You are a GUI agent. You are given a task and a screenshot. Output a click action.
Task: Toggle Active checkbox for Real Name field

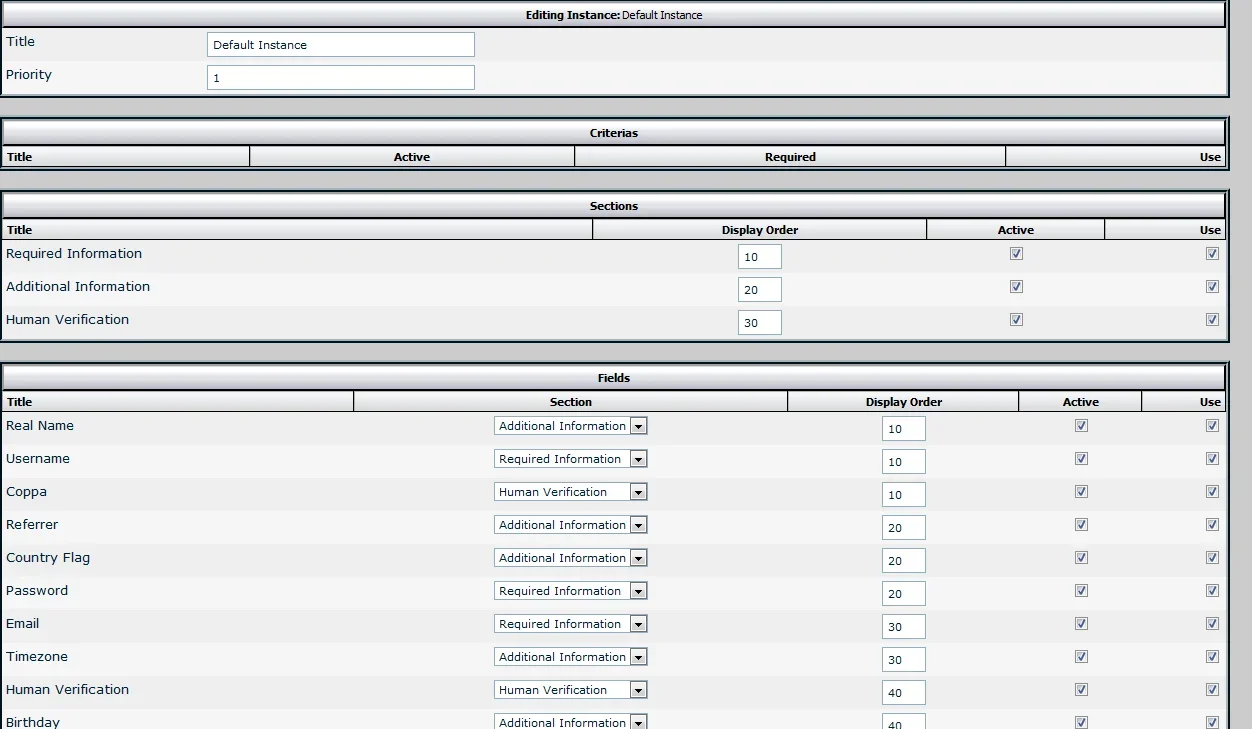[x=1081, y=426]
